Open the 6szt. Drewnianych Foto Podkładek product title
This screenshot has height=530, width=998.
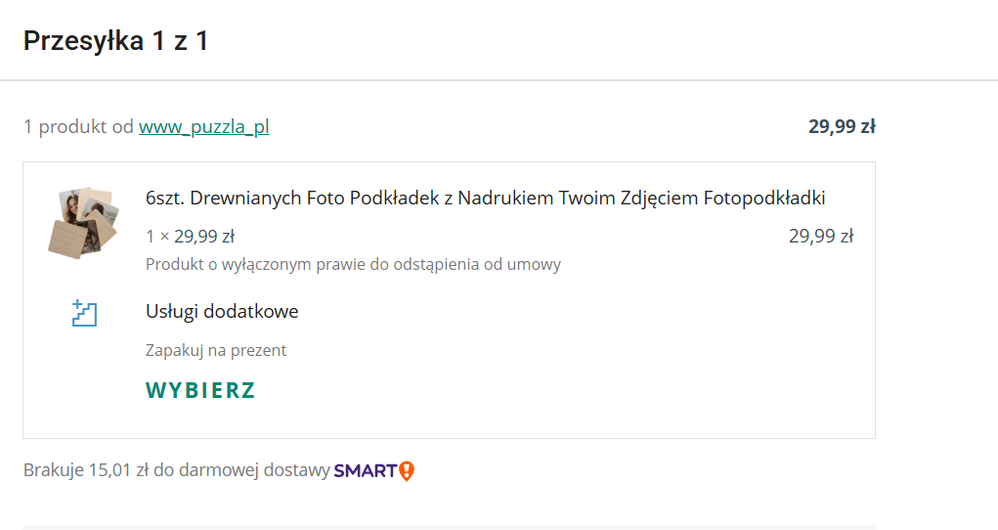pos(485,198)
